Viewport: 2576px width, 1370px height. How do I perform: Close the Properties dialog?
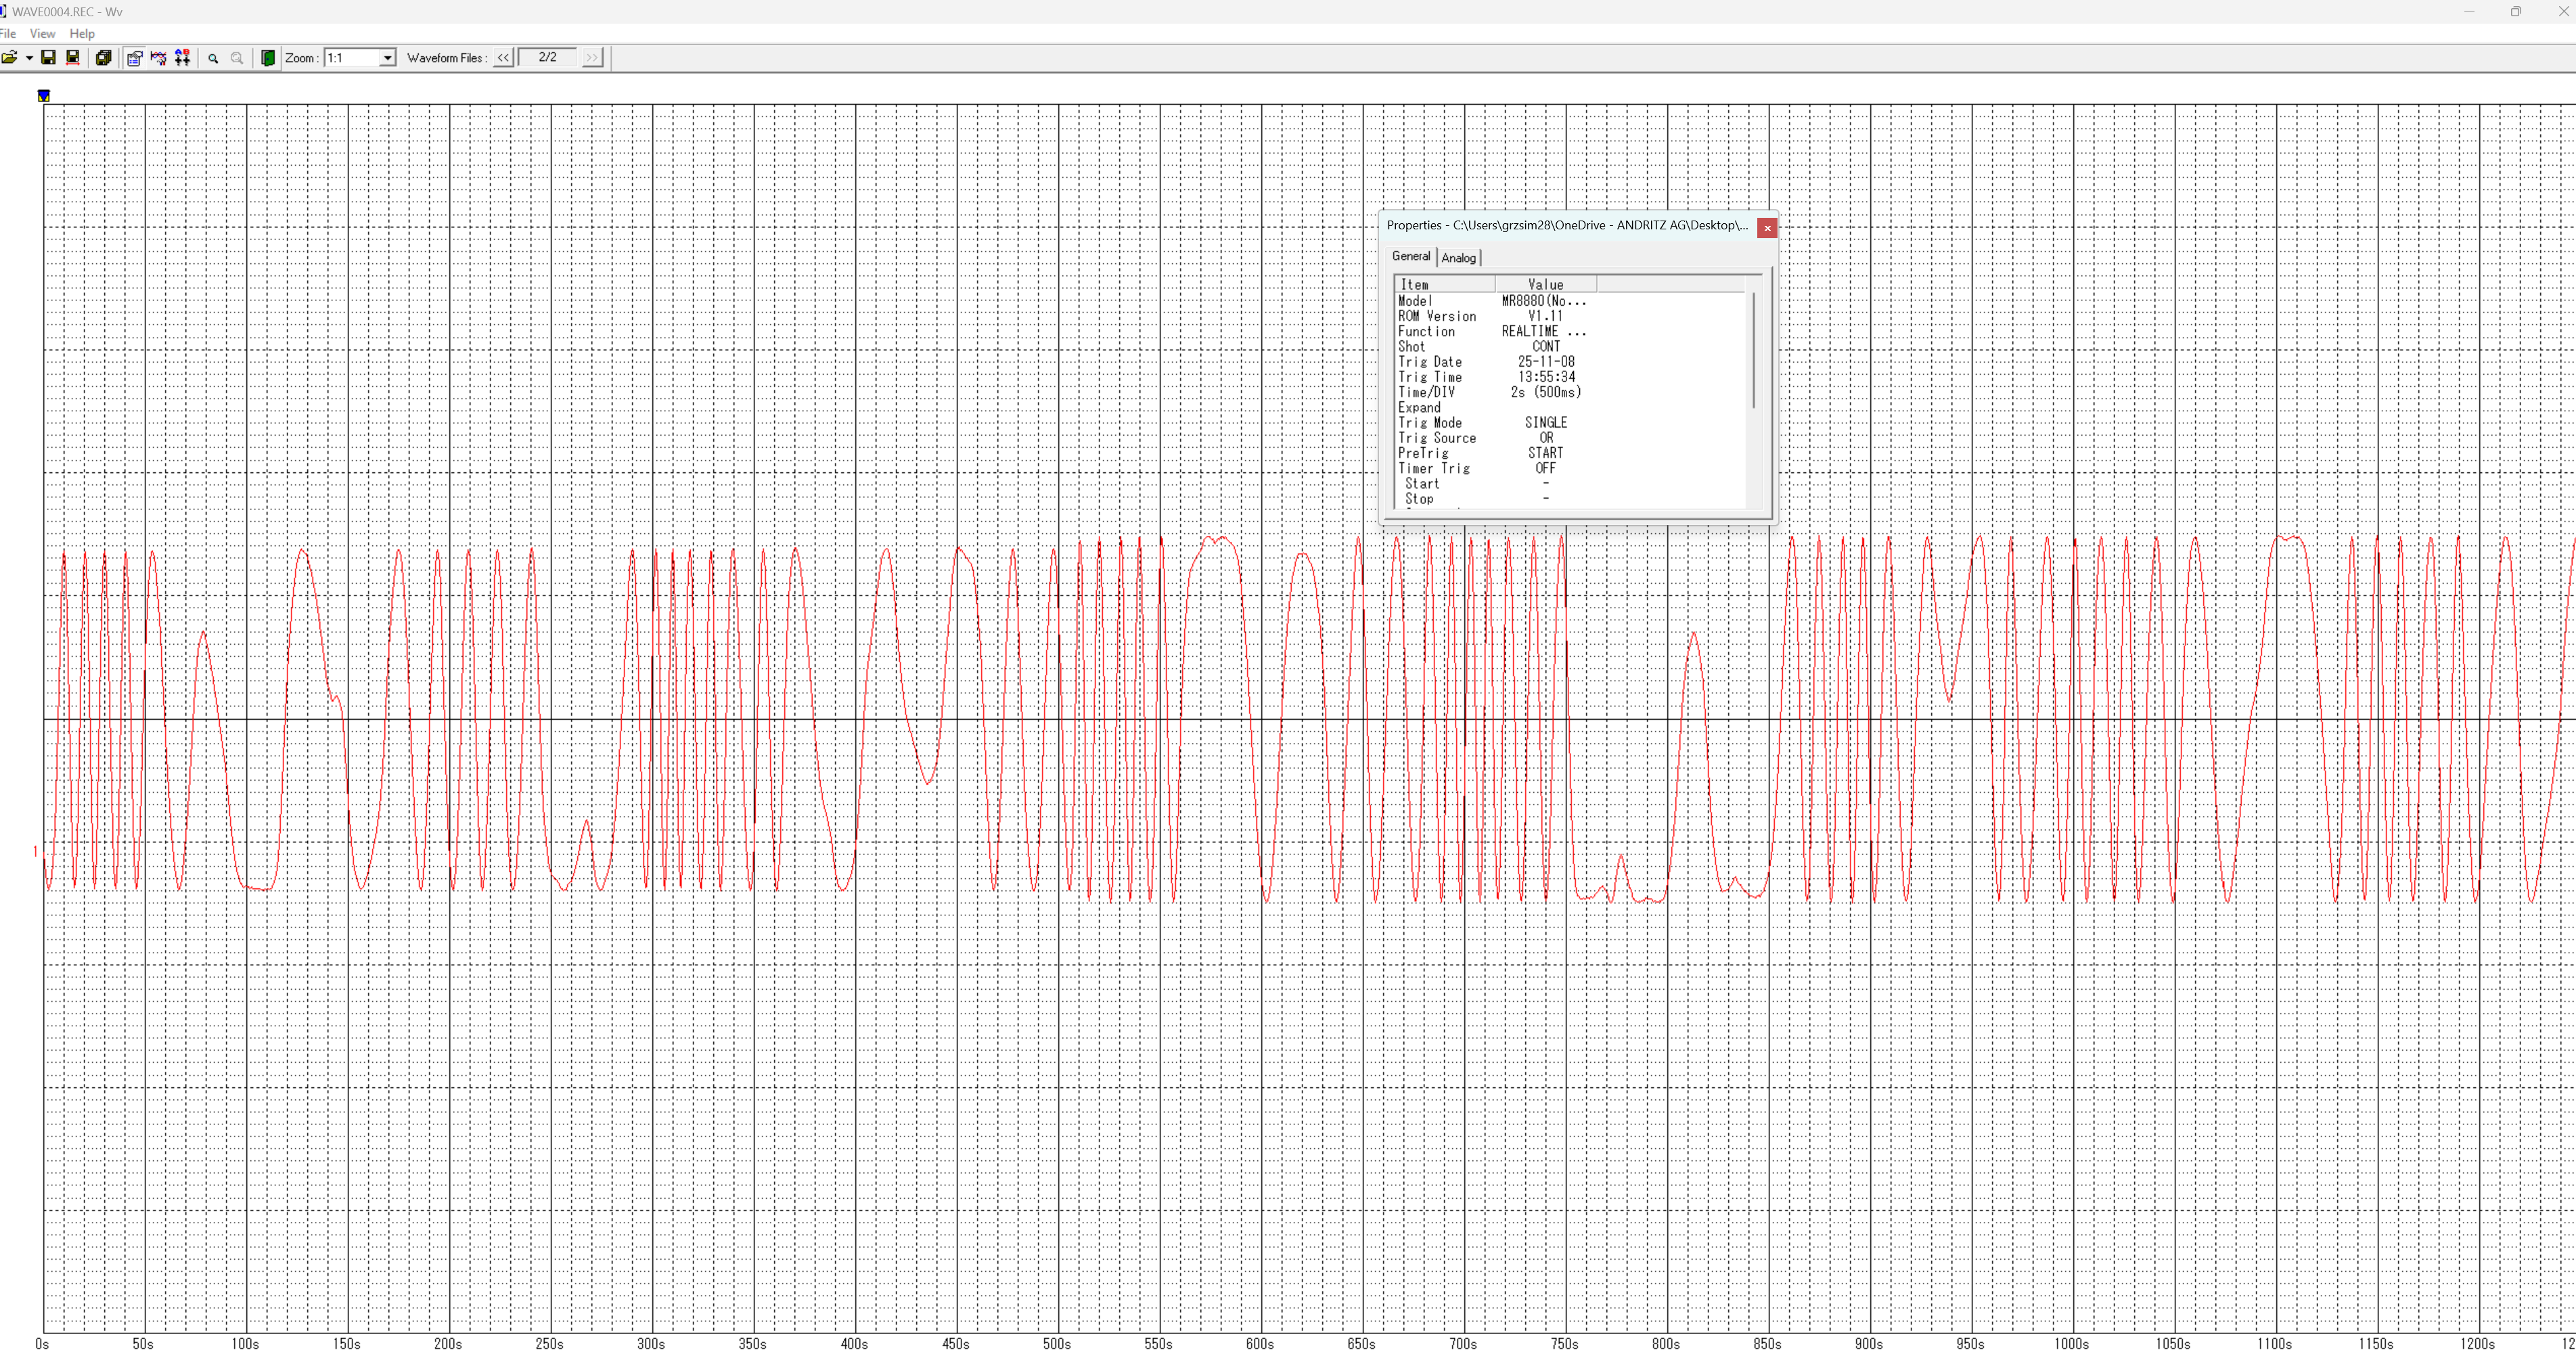click(1767, 228)
